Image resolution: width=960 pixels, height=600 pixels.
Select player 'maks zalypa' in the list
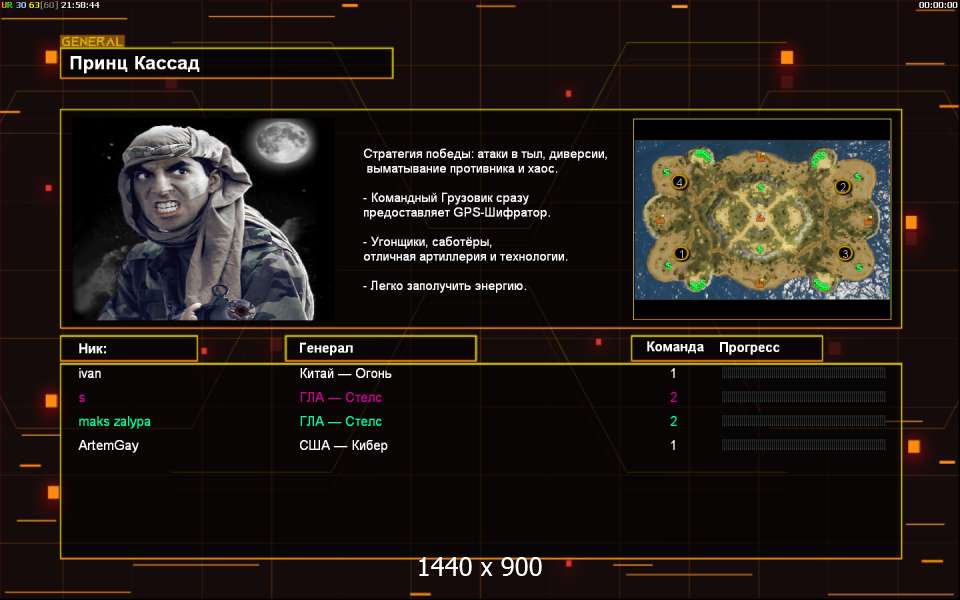(114, 421)
